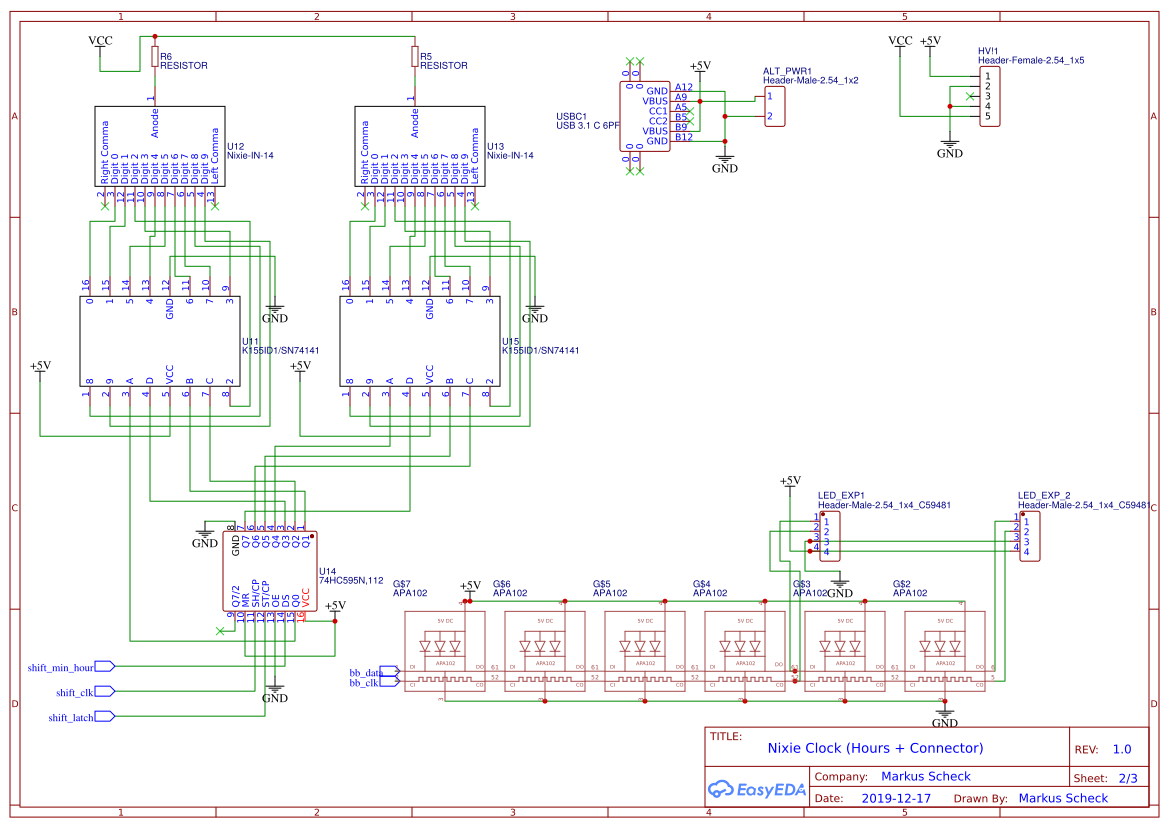Screen dimensions: 1169x828
Task: Select resistor R5 symbol
Action: [x=415, y=57]
